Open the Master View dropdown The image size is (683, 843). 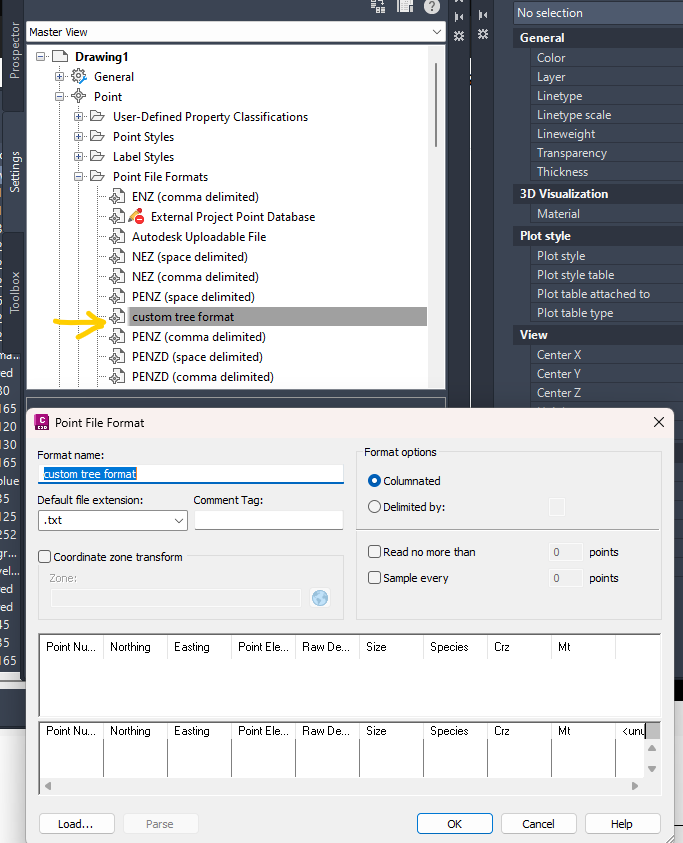[435, 31]
